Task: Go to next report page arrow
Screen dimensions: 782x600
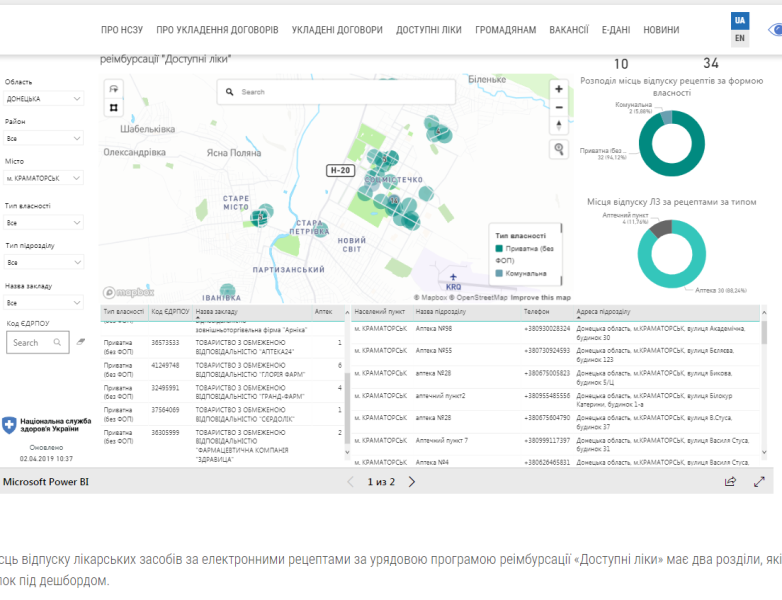Action: click(412, 481)
